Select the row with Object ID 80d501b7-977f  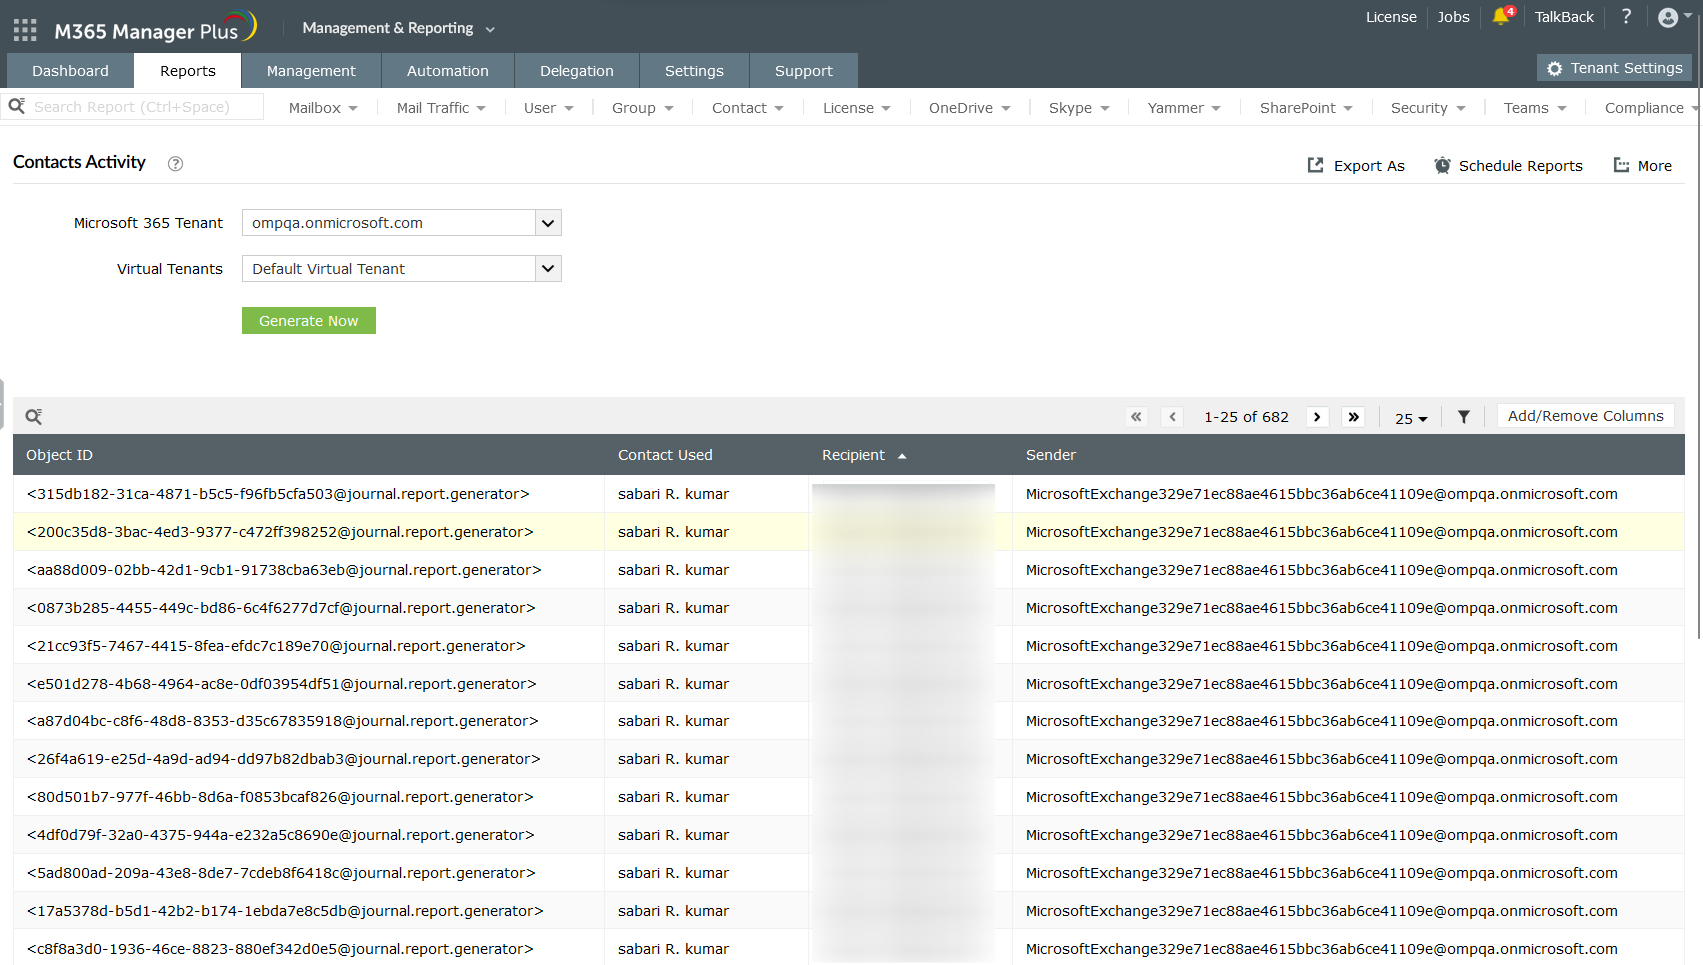point(848,797)
